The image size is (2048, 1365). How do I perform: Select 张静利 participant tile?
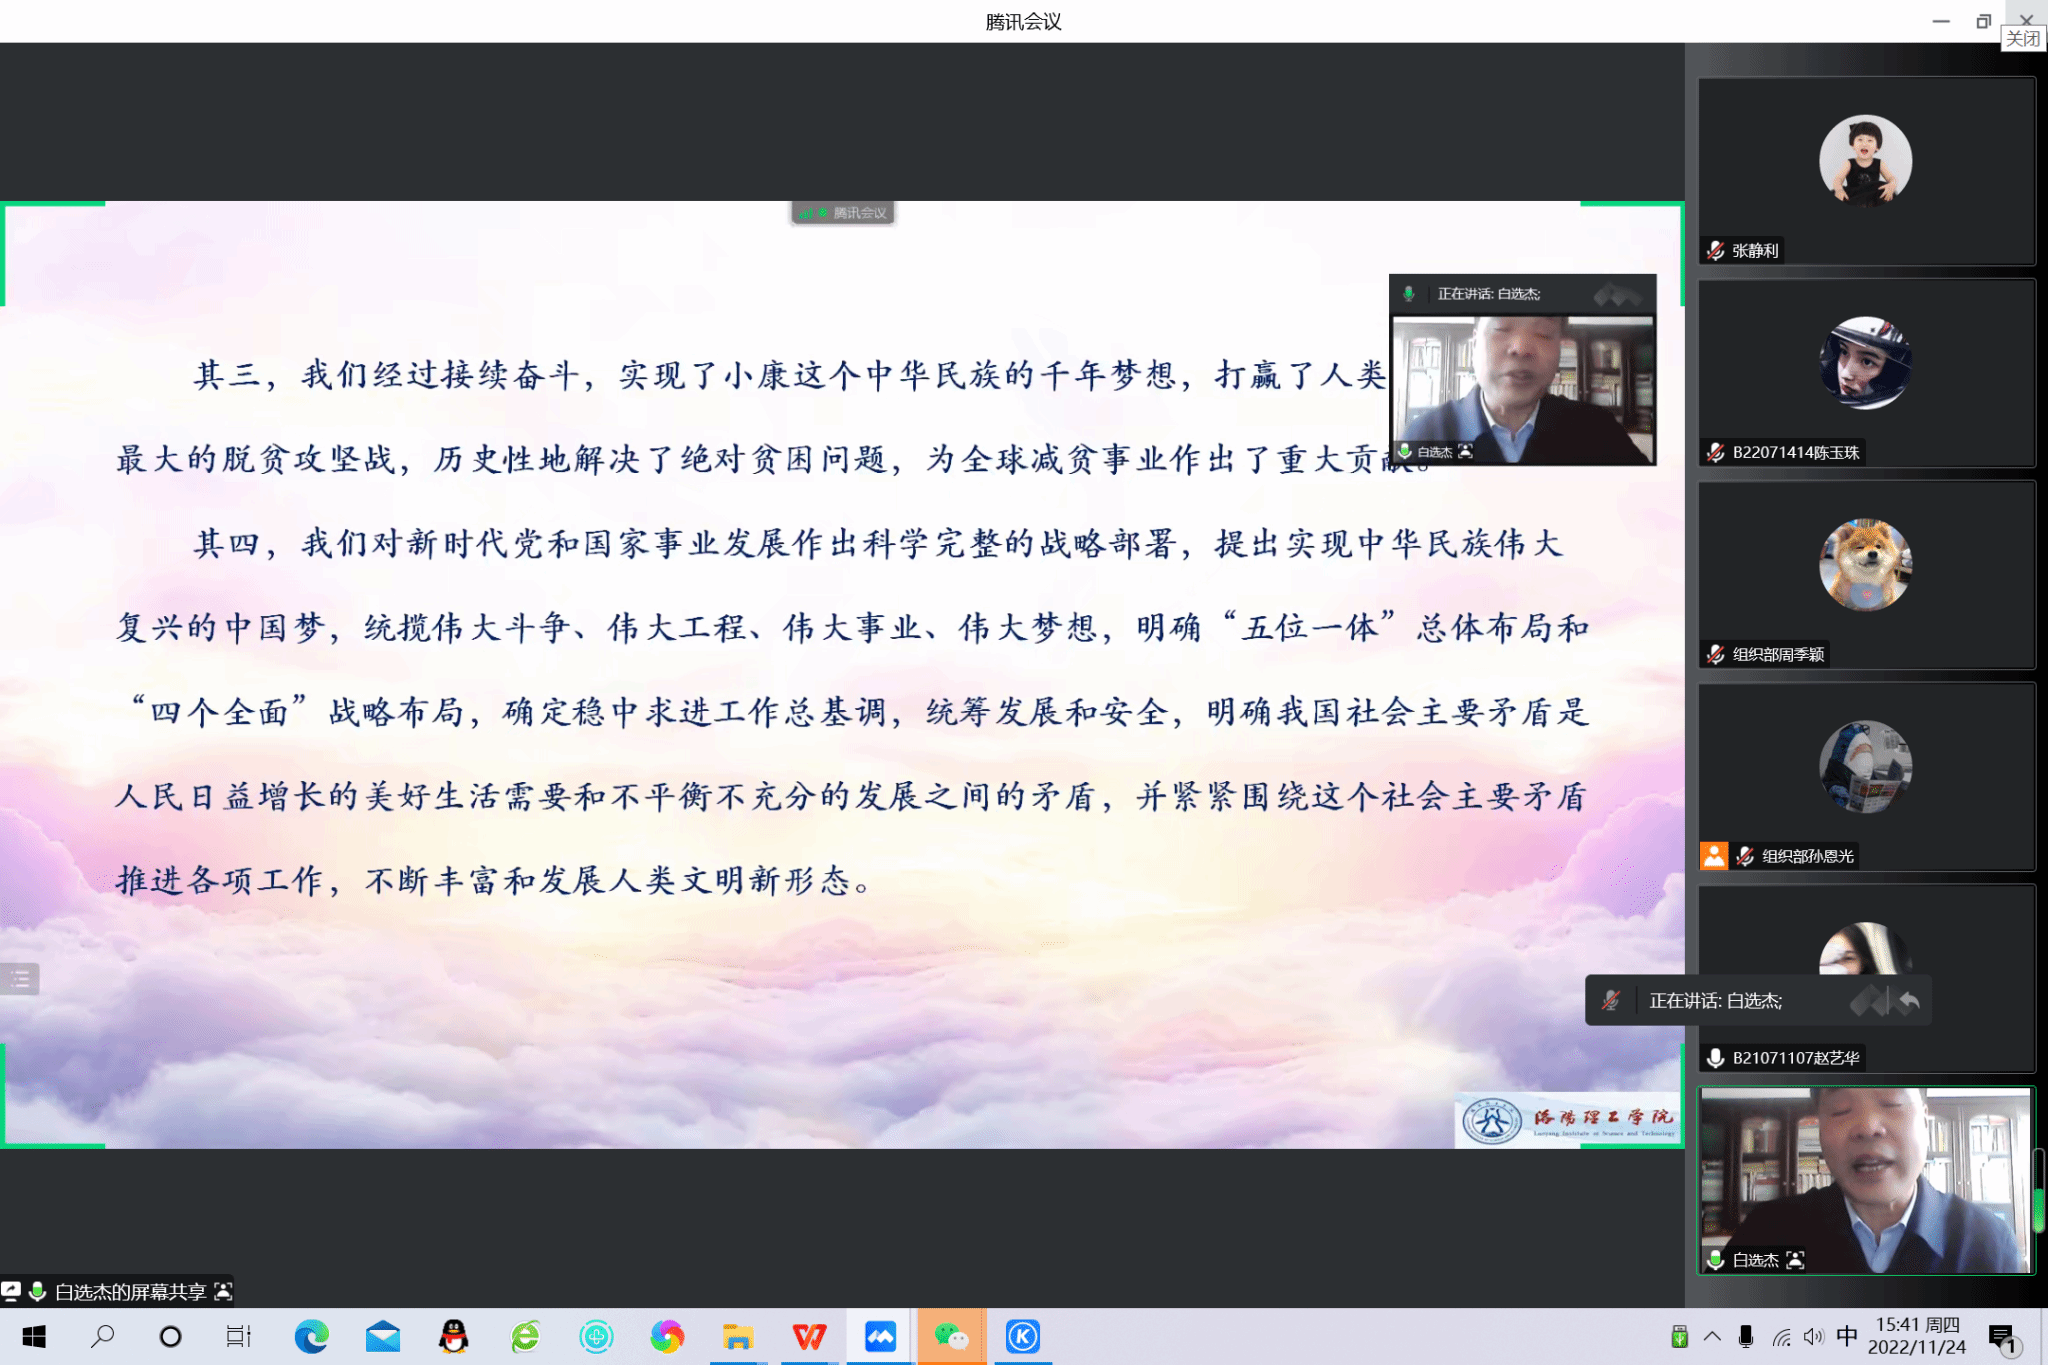coord(1866,171)
